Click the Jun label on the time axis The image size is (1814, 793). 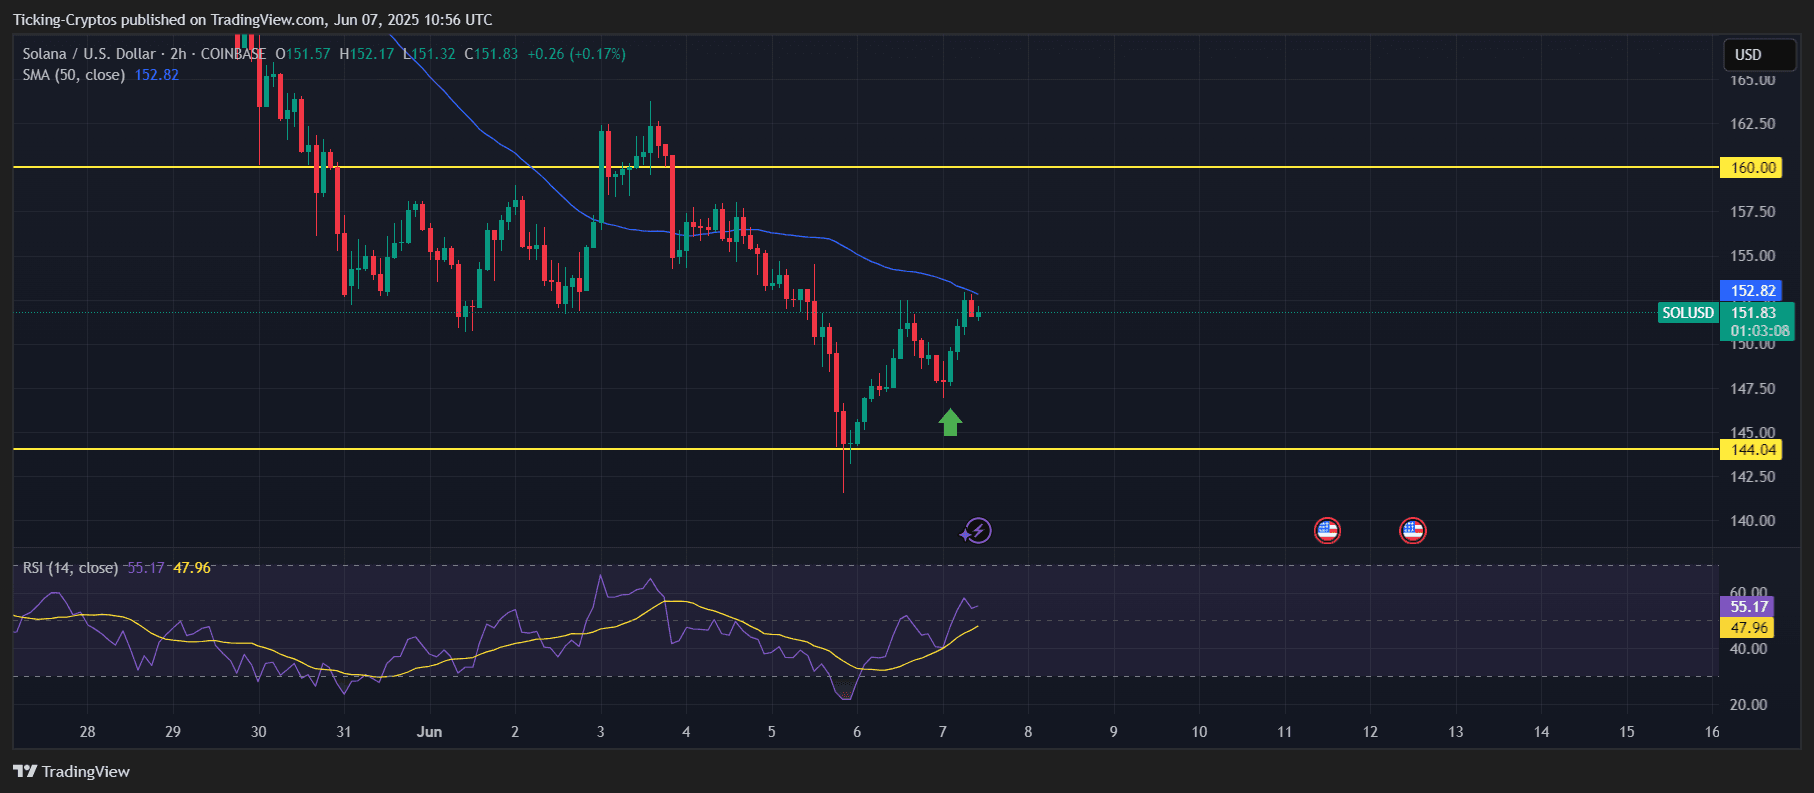pyautogui.click(x=429, y=732)
